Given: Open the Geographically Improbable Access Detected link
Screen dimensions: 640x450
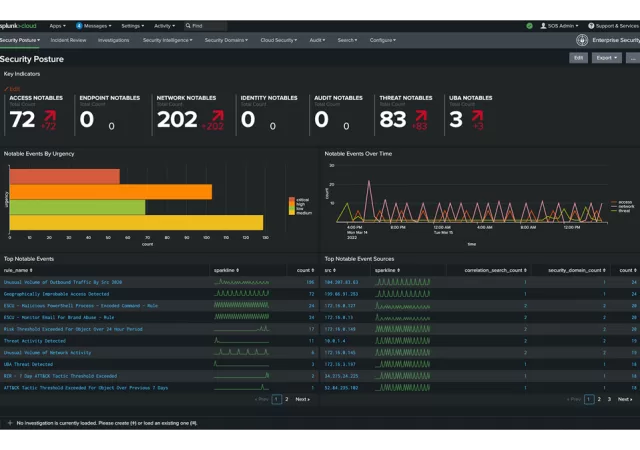Looking at the screenshot, I should tap(56, 294).
